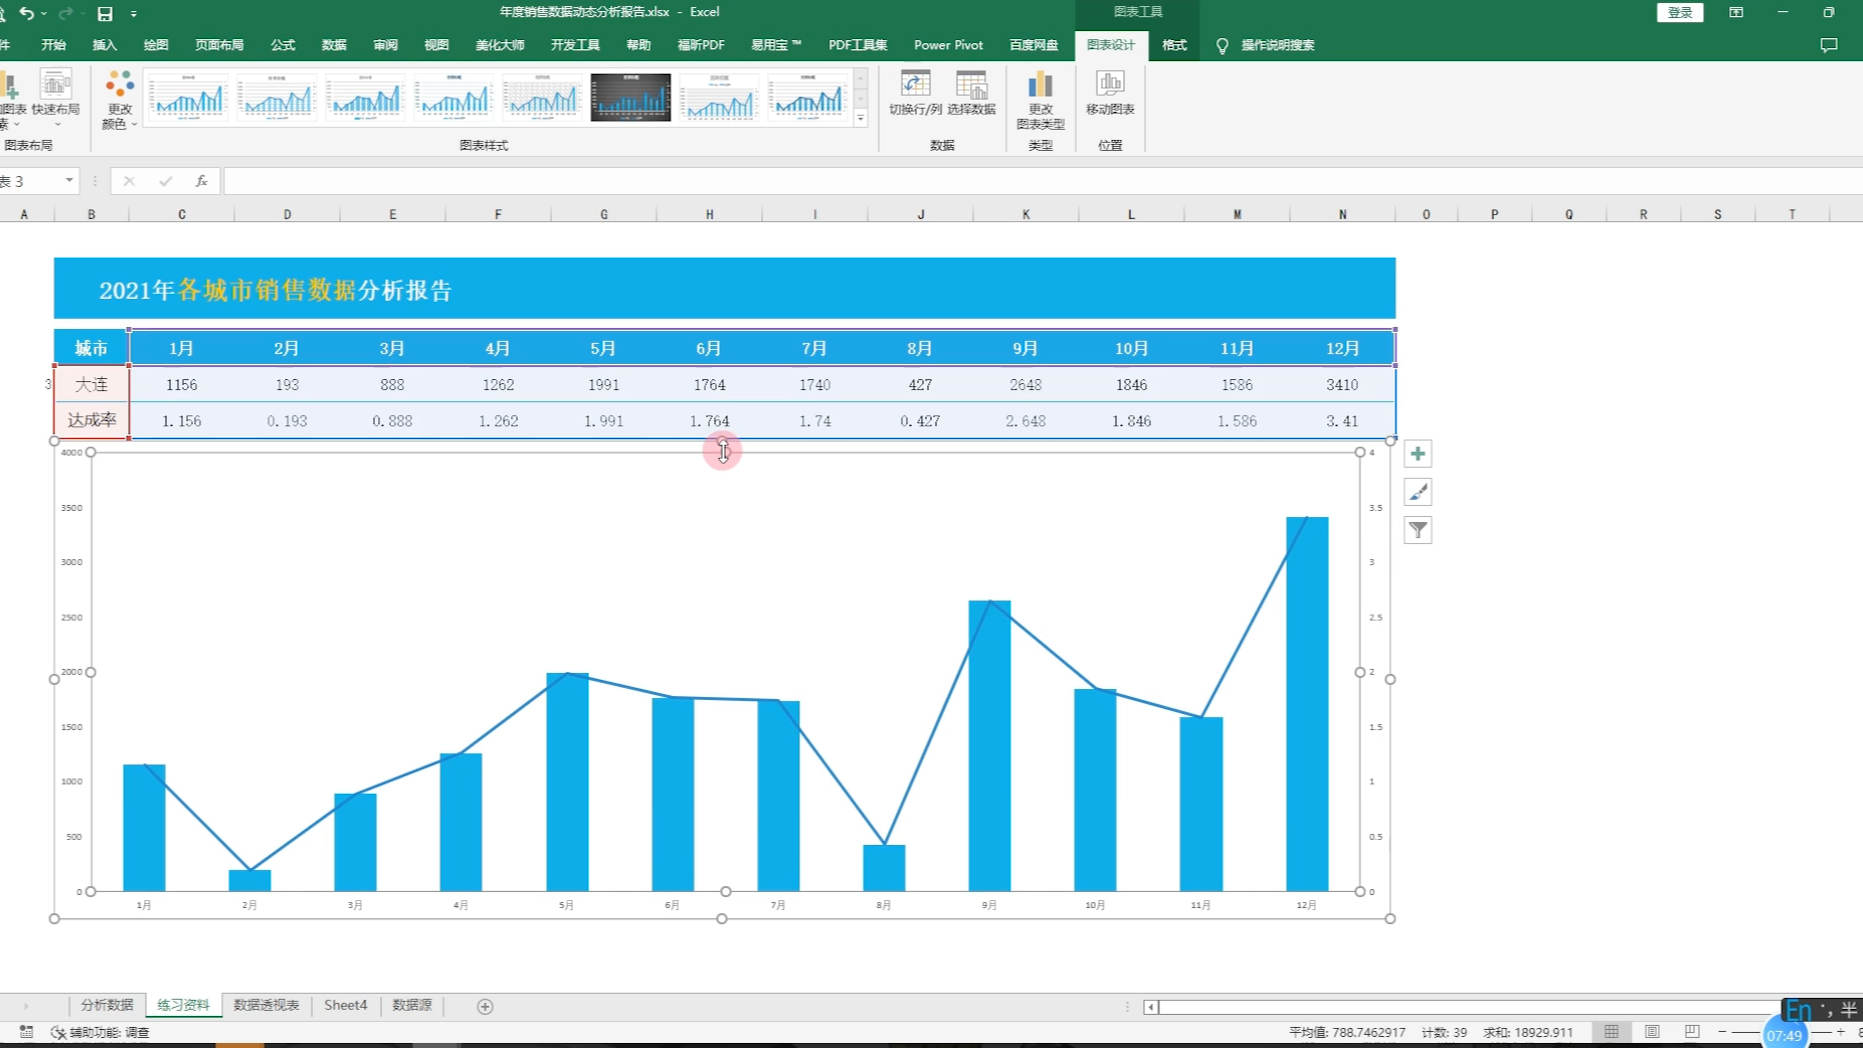The image size is (1863, 1048).
Task: Expand the chart styles gallery More arrow
Action: pyautogui.click(x=860, y=118)
